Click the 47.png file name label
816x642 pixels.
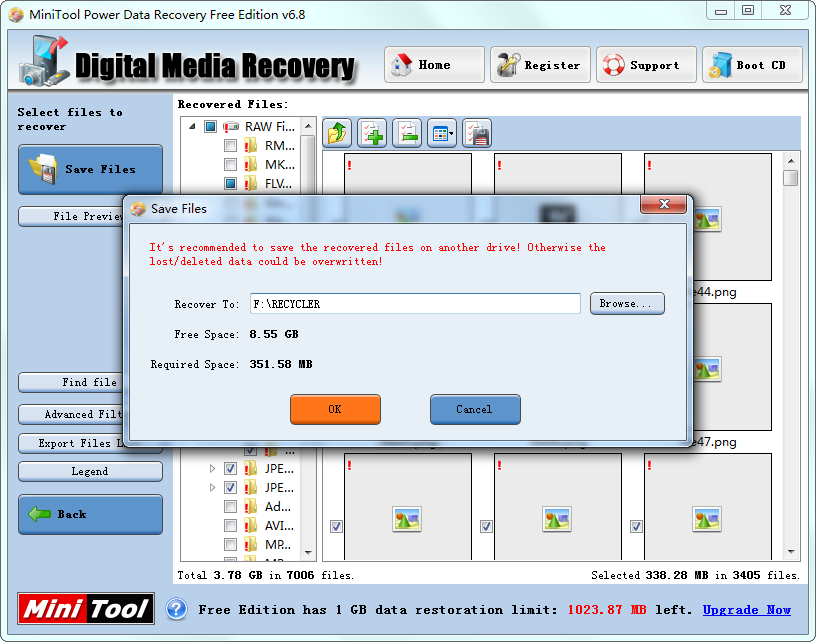click(x=716, y=442)
